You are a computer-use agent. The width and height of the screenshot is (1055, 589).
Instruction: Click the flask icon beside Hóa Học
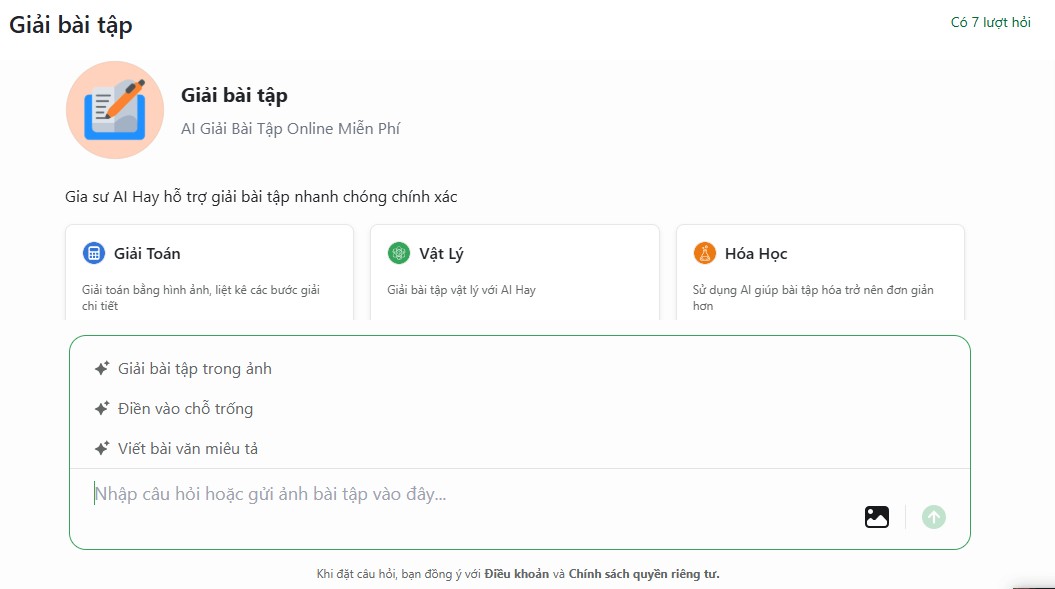coord(705,253)
